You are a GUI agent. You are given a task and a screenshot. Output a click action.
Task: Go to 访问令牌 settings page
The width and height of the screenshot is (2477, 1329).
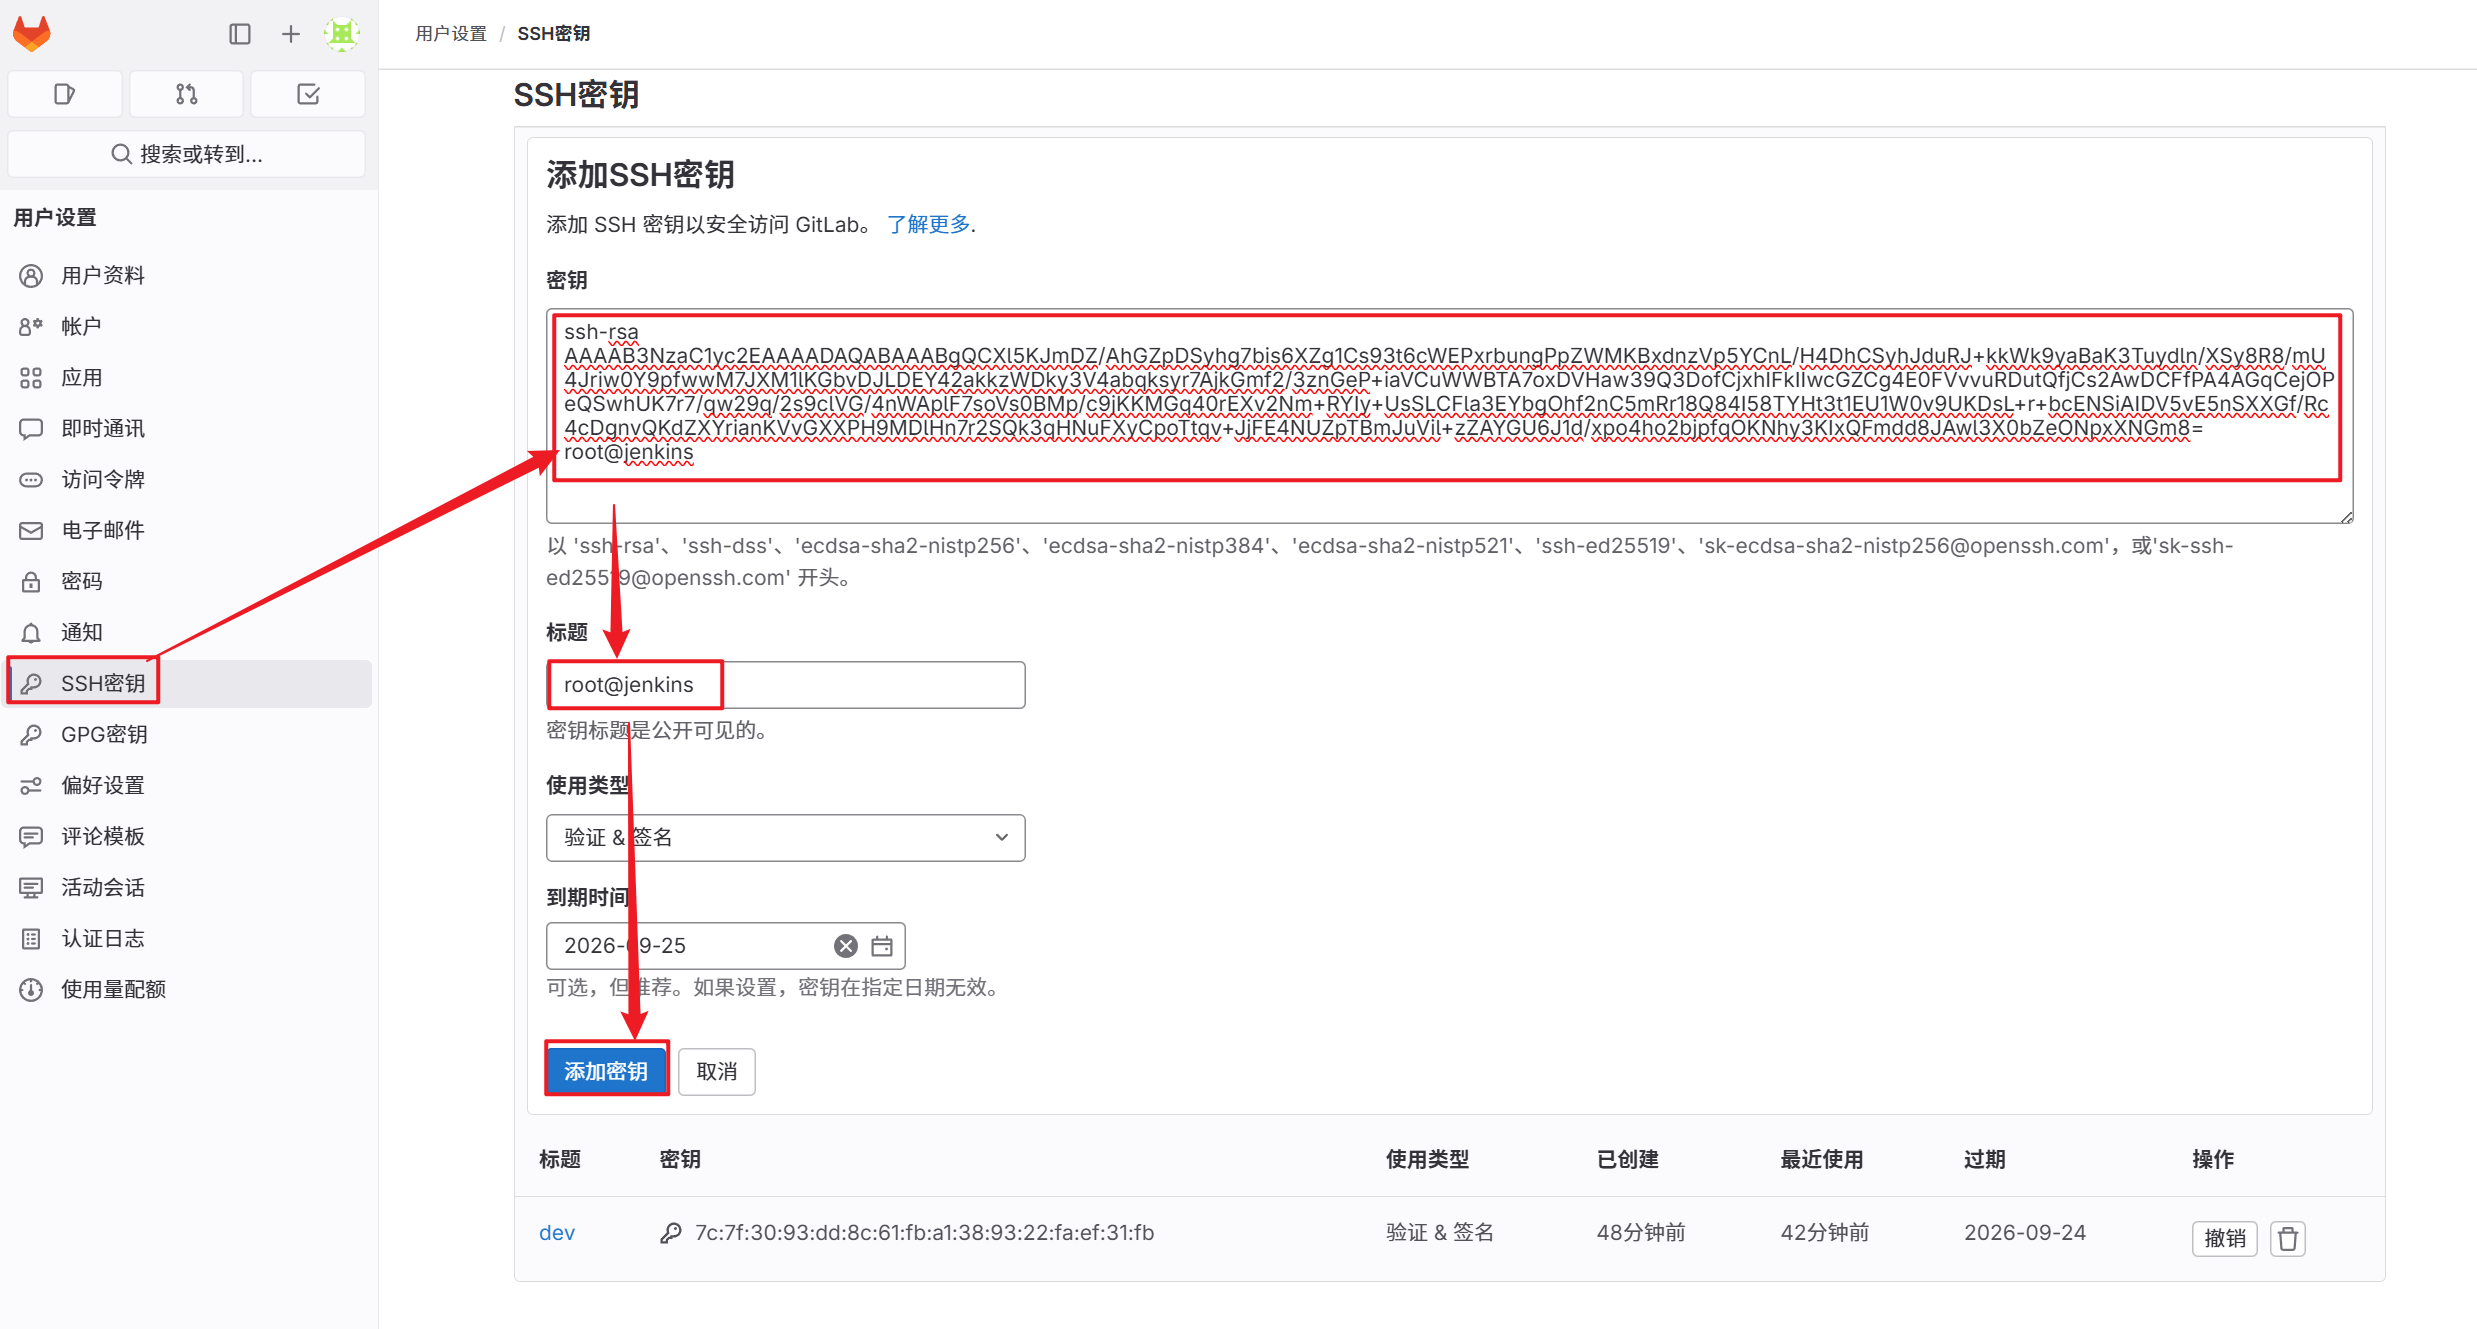103,479
